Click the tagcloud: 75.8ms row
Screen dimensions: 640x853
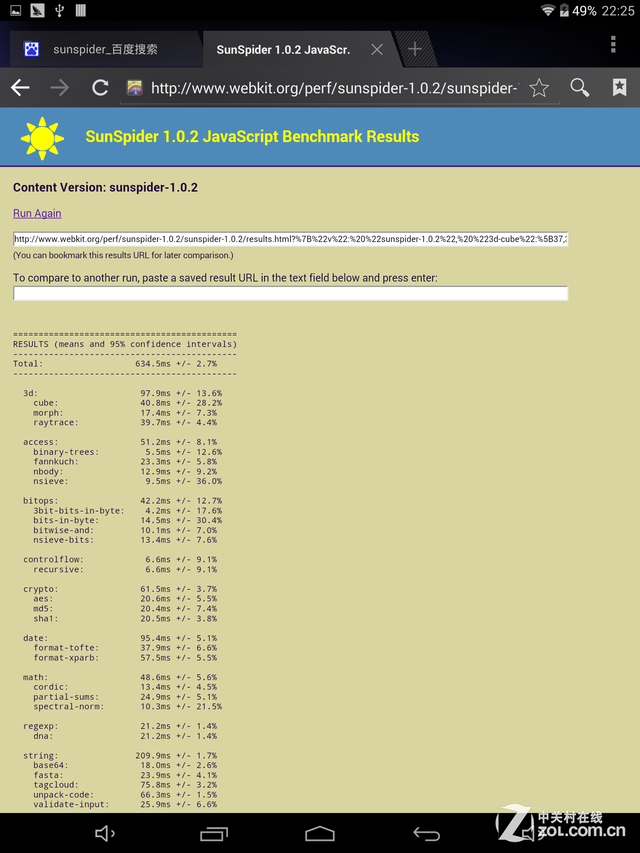(x=125, y=784)
